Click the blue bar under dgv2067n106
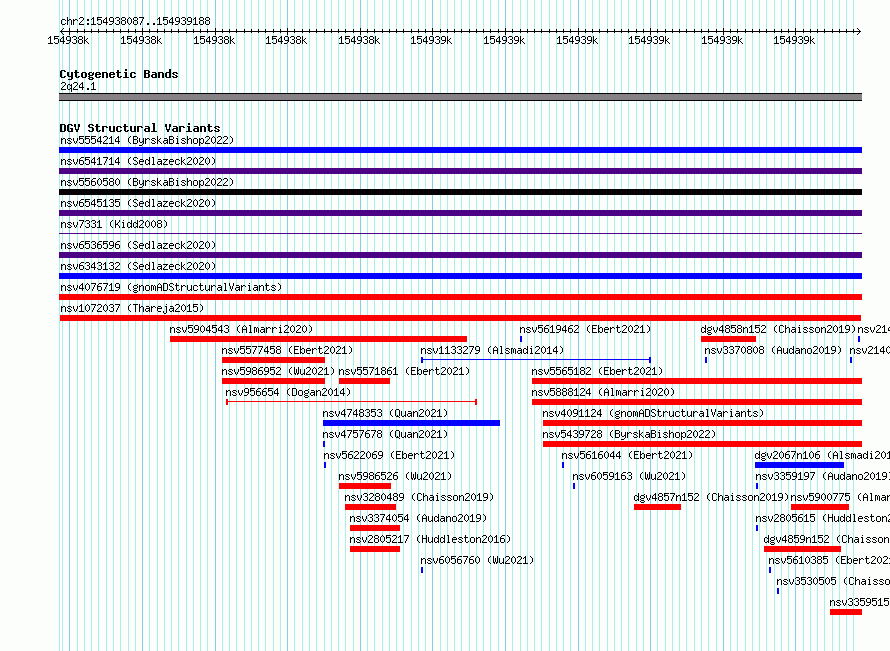 click(799, 465)
